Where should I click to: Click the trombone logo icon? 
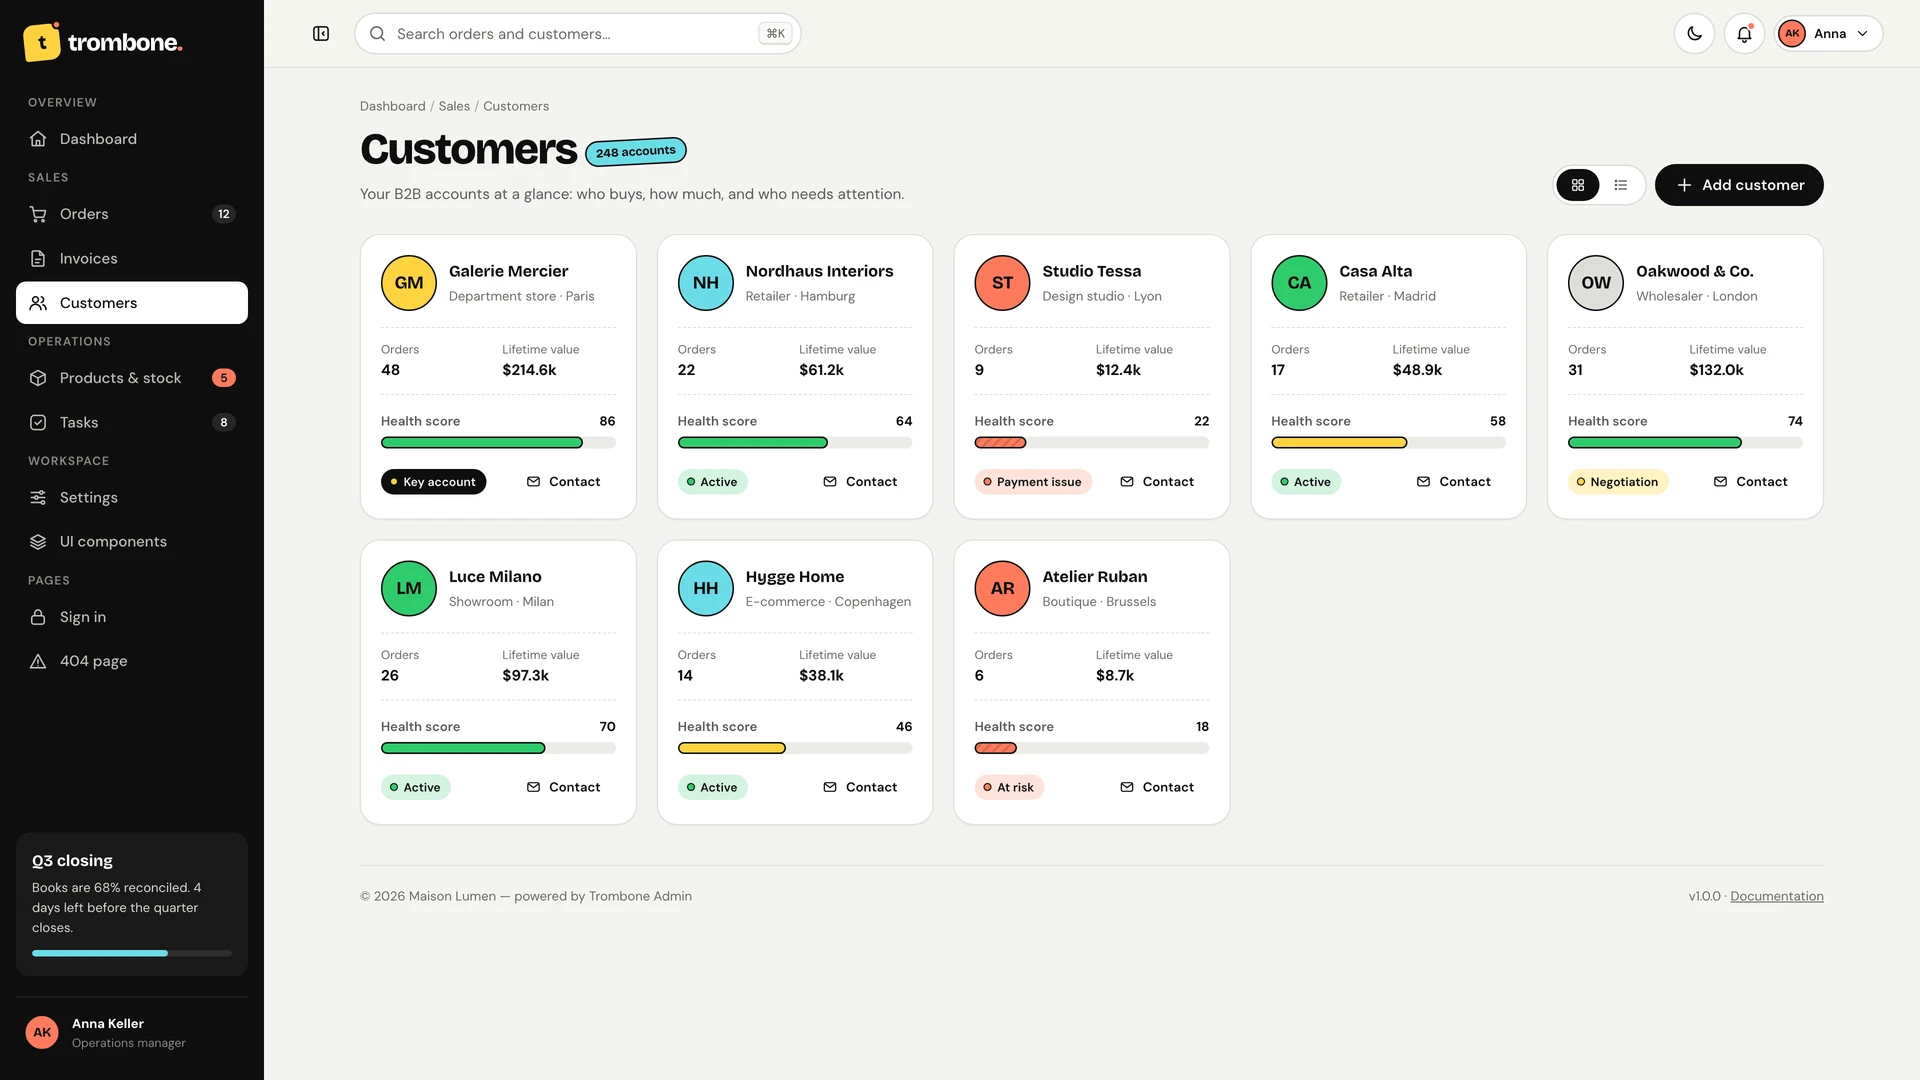(x=42, y=42)
